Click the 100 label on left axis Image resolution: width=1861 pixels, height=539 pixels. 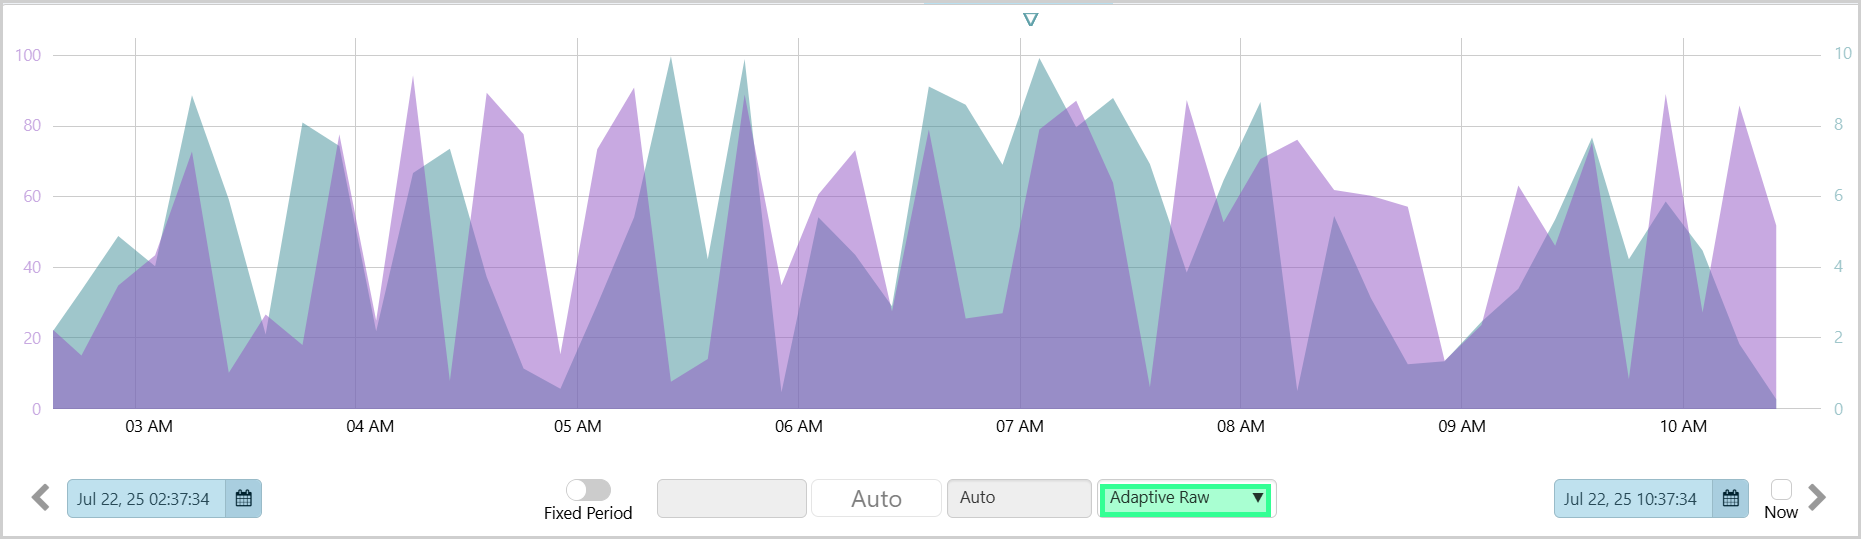(28, 55)
